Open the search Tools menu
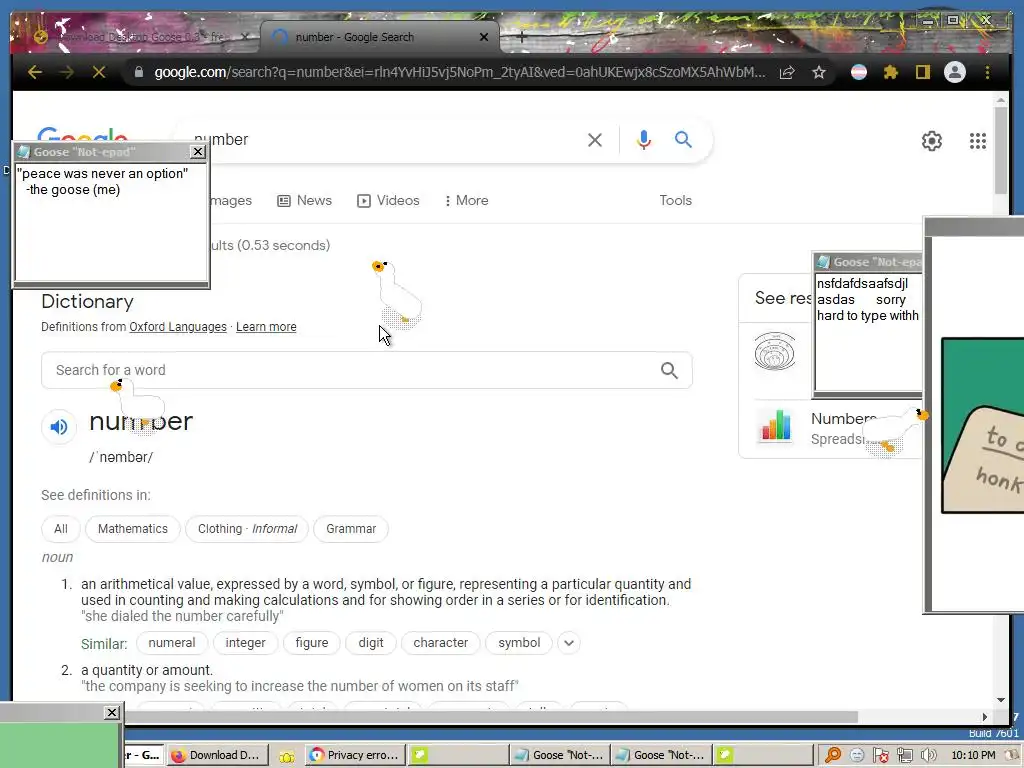This screenshot has height=768, width=1024. (x=675, y=200)
